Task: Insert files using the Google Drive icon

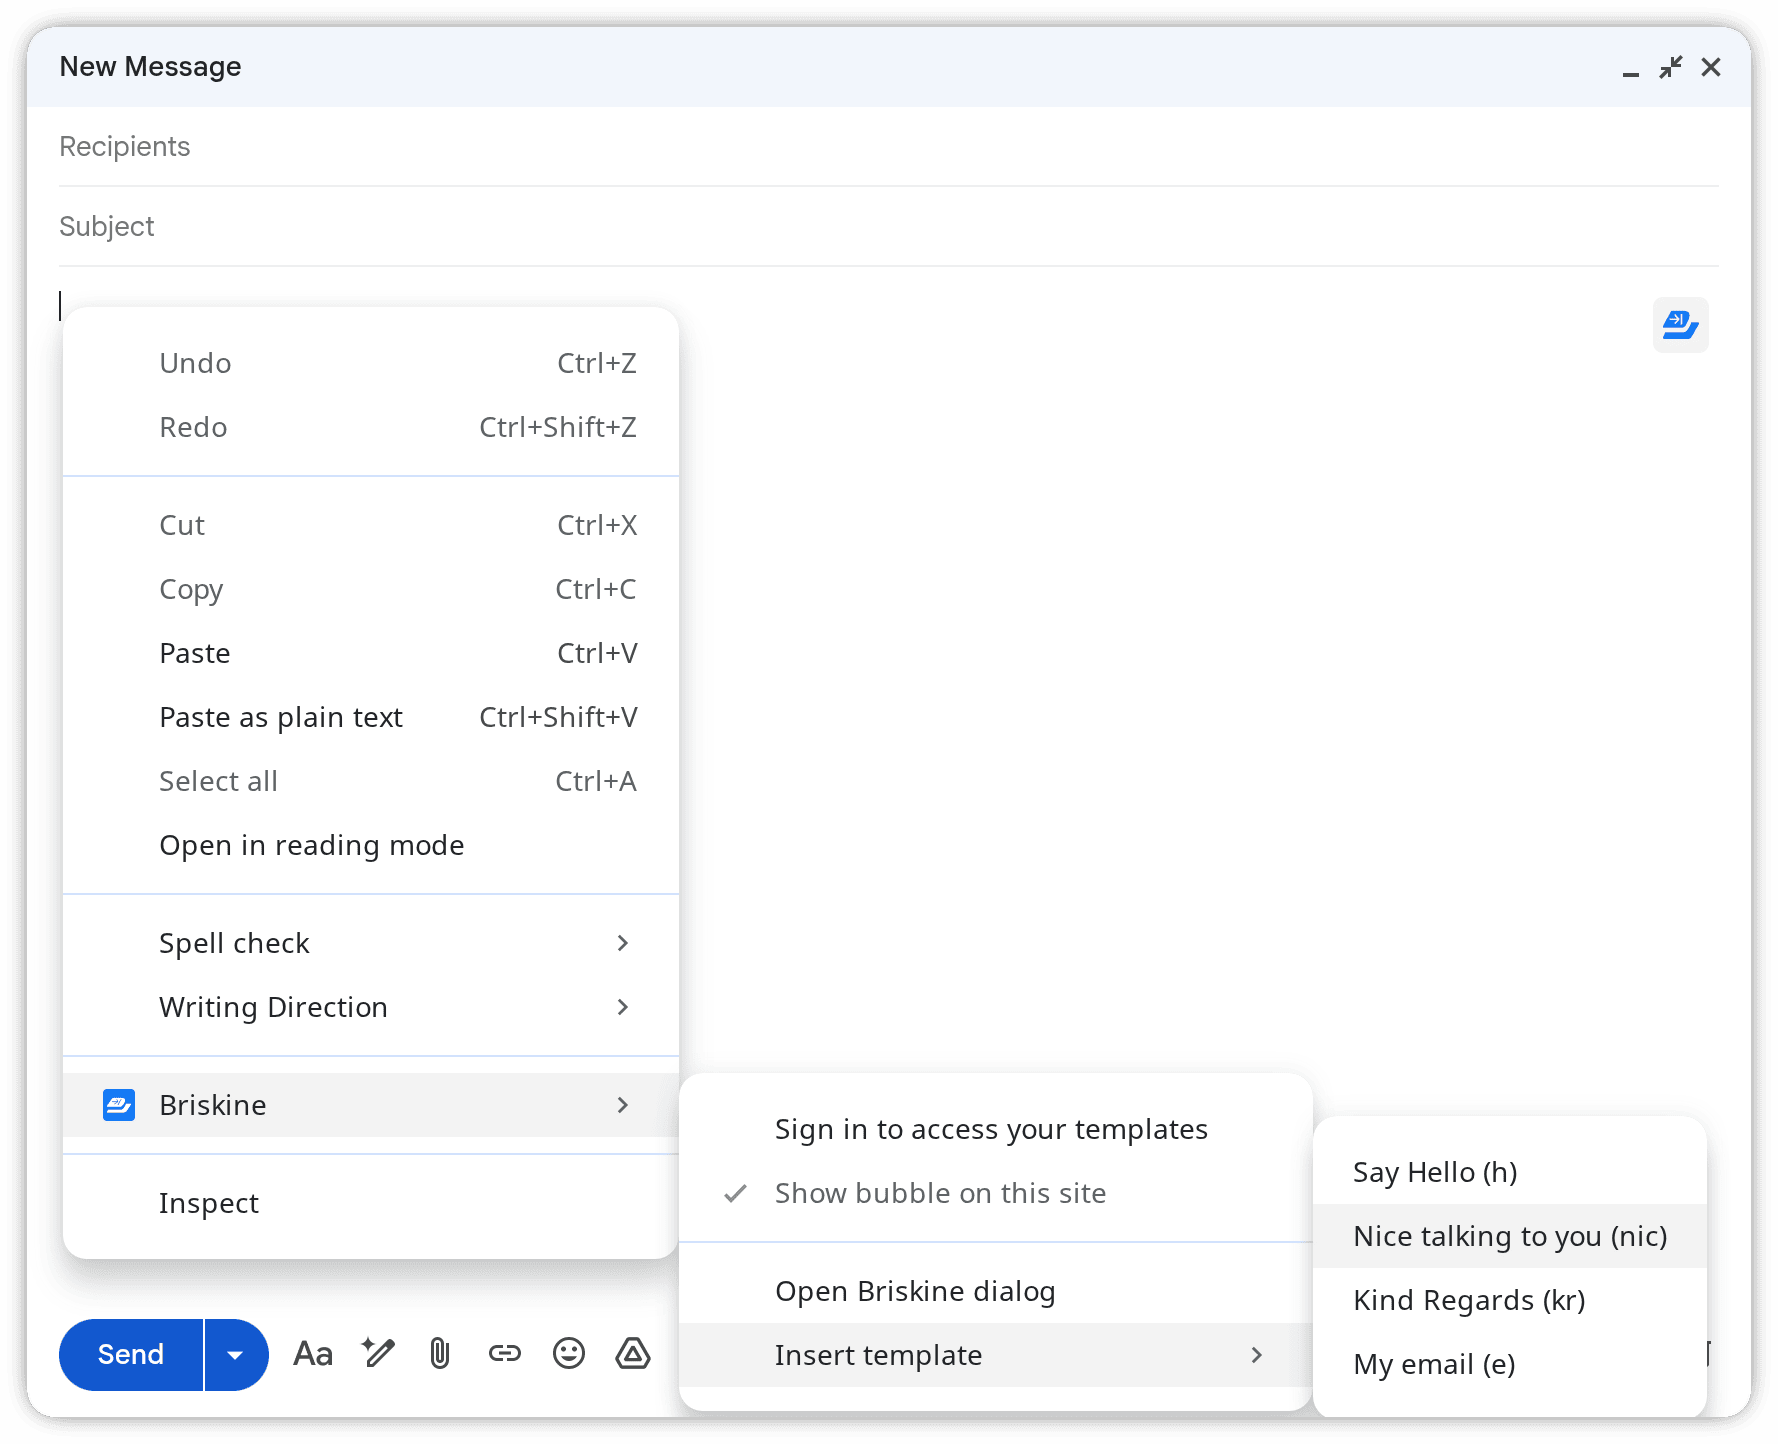Action: pos(632,1354)
